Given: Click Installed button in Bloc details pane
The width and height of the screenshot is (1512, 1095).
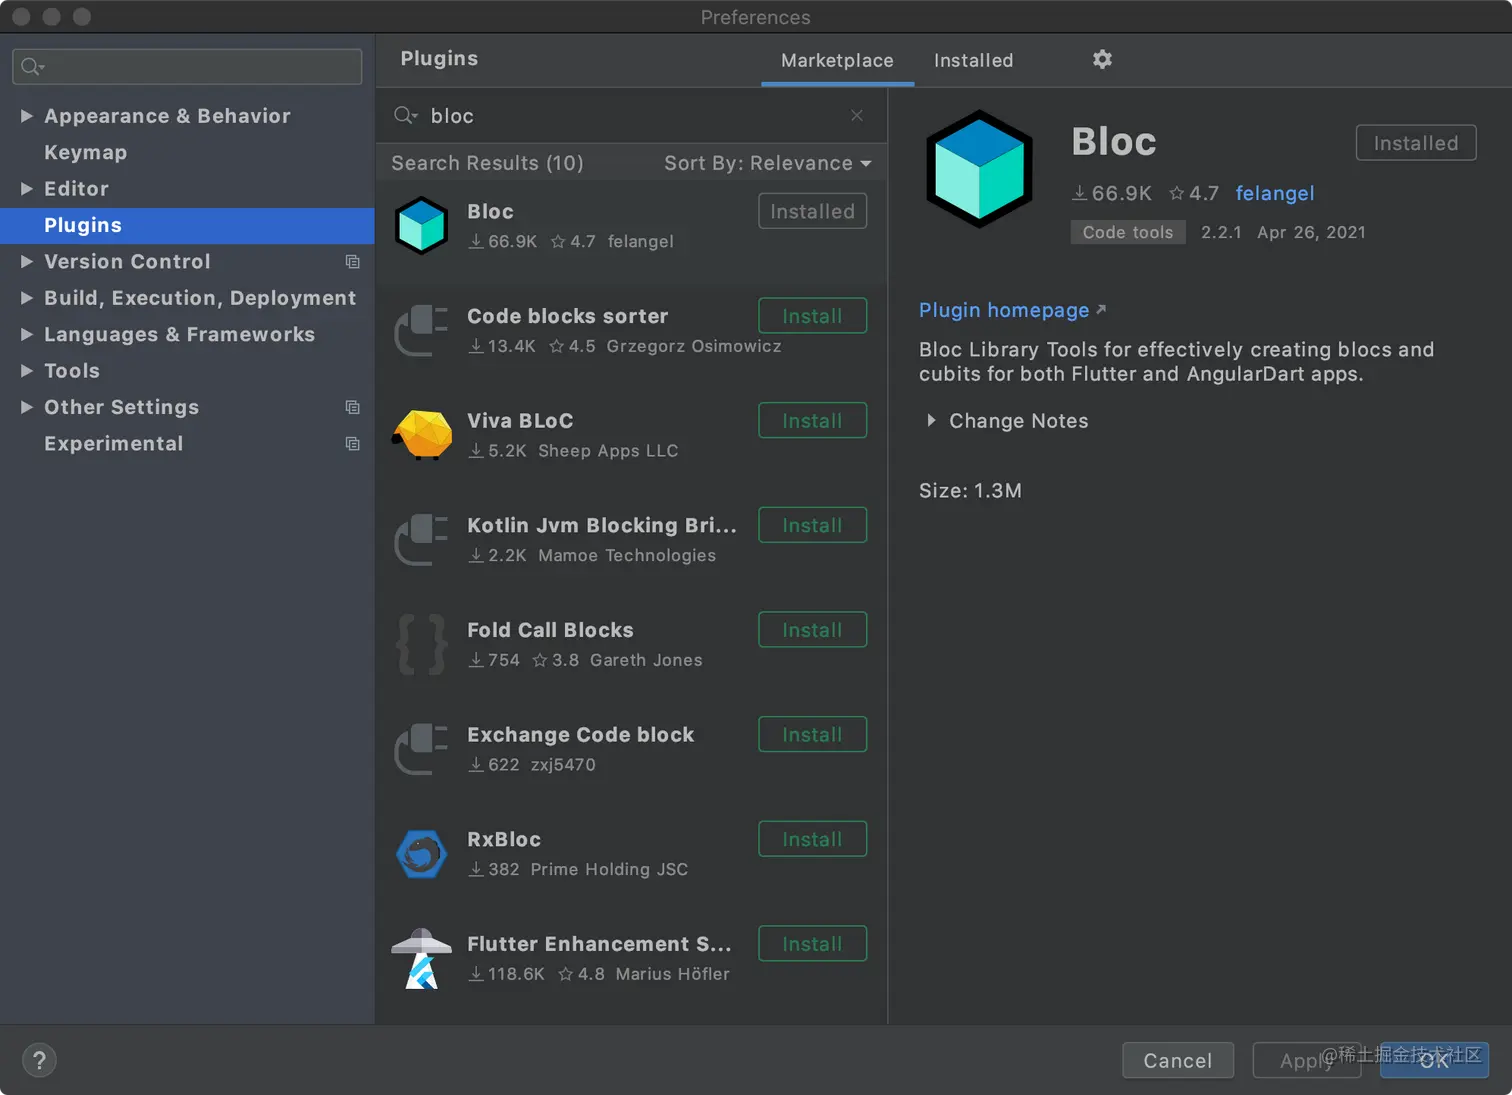Looking at the screenshot, I should (1416, 143).
